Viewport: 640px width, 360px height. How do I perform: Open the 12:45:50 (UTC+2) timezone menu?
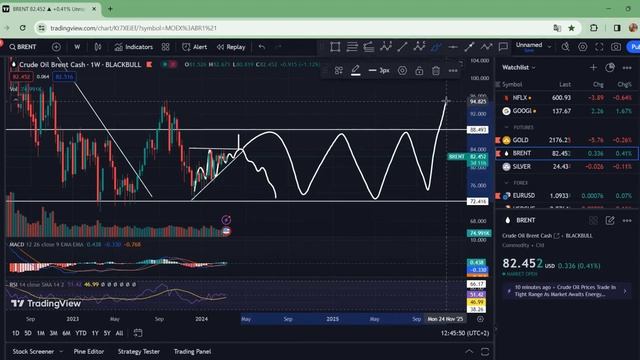click(x=464, y=333)
